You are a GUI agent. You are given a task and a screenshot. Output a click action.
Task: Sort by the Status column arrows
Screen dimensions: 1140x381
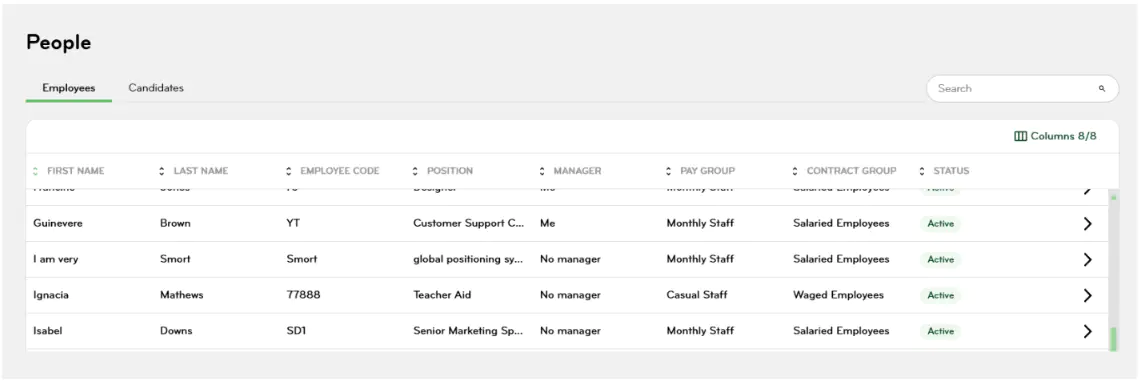922,171
